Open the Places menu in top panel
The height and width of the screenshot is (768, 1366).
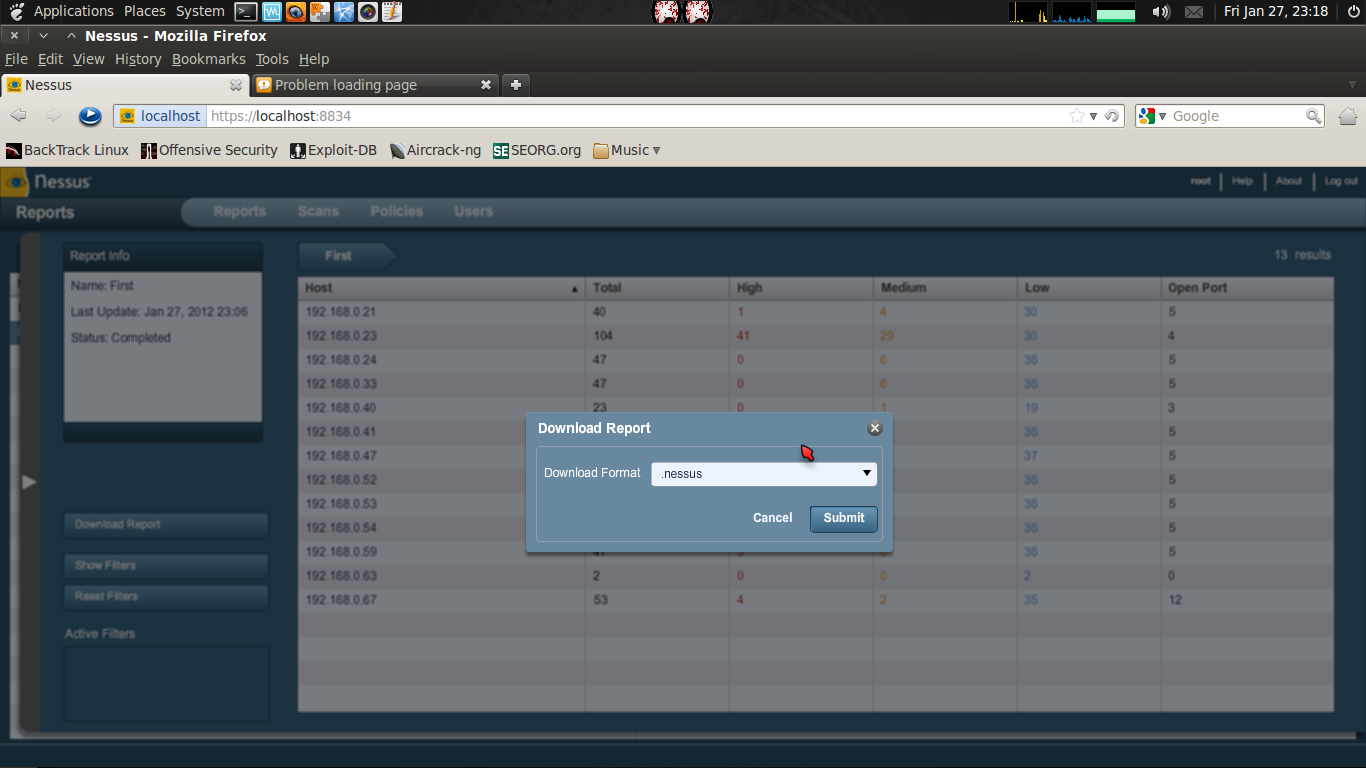(x=145, y=11)
